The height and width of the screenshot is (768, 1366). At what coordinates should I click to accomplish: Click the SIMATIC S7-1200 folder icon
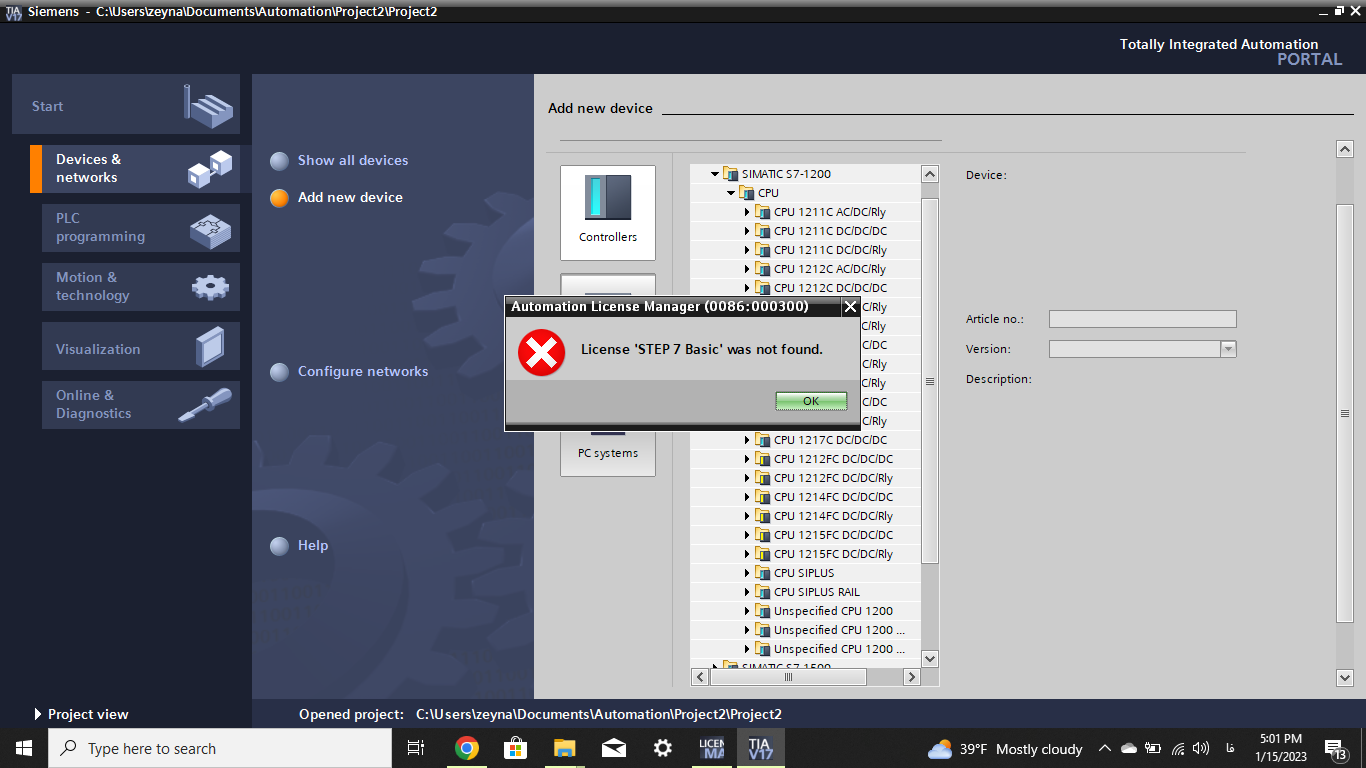pos(731,174)
